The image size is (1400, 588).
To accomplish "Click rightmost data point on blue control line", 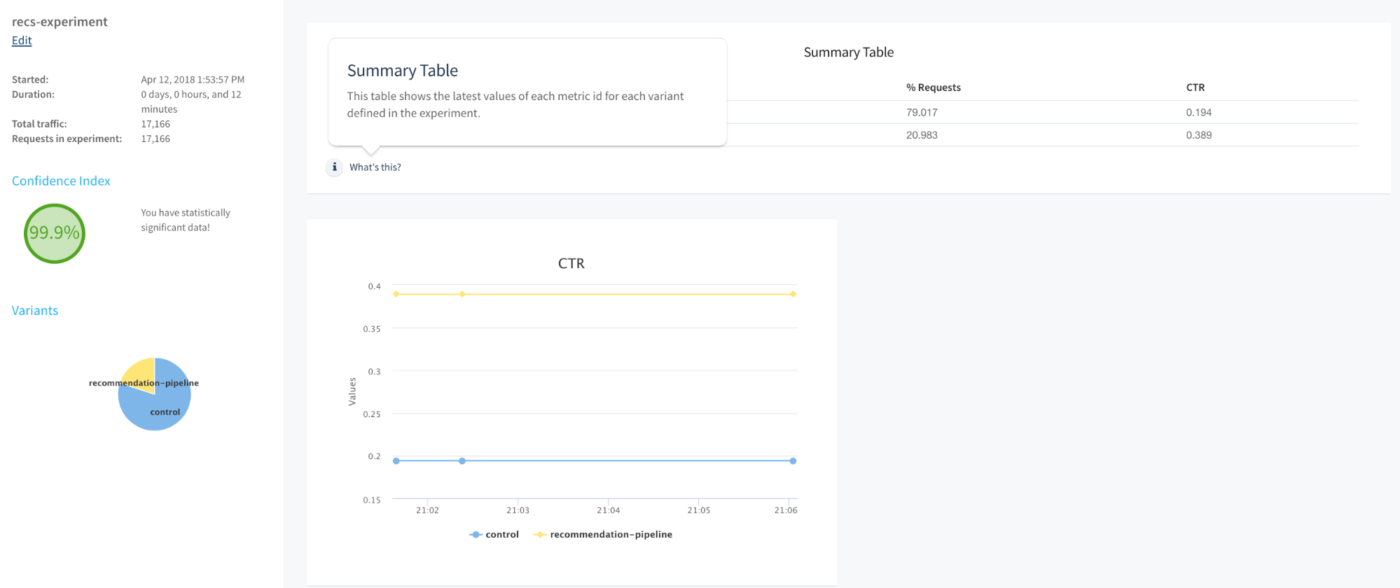I will coord(792,461).
